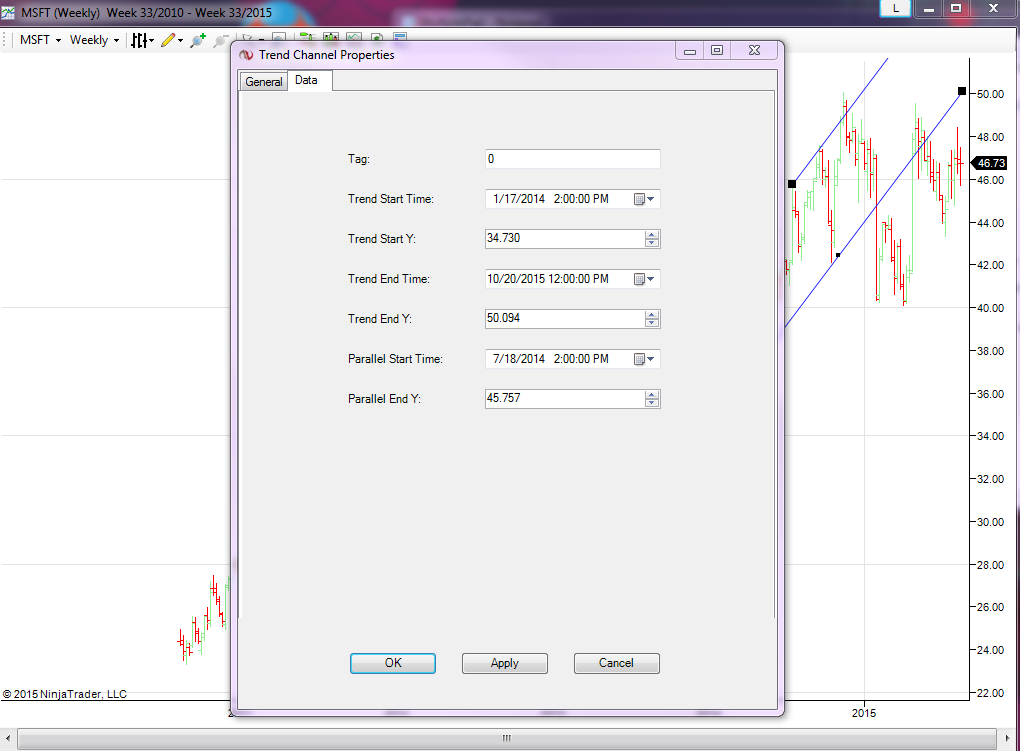Click the Trend End Y value field
The image size is (1020, 751).
(565, 319)
